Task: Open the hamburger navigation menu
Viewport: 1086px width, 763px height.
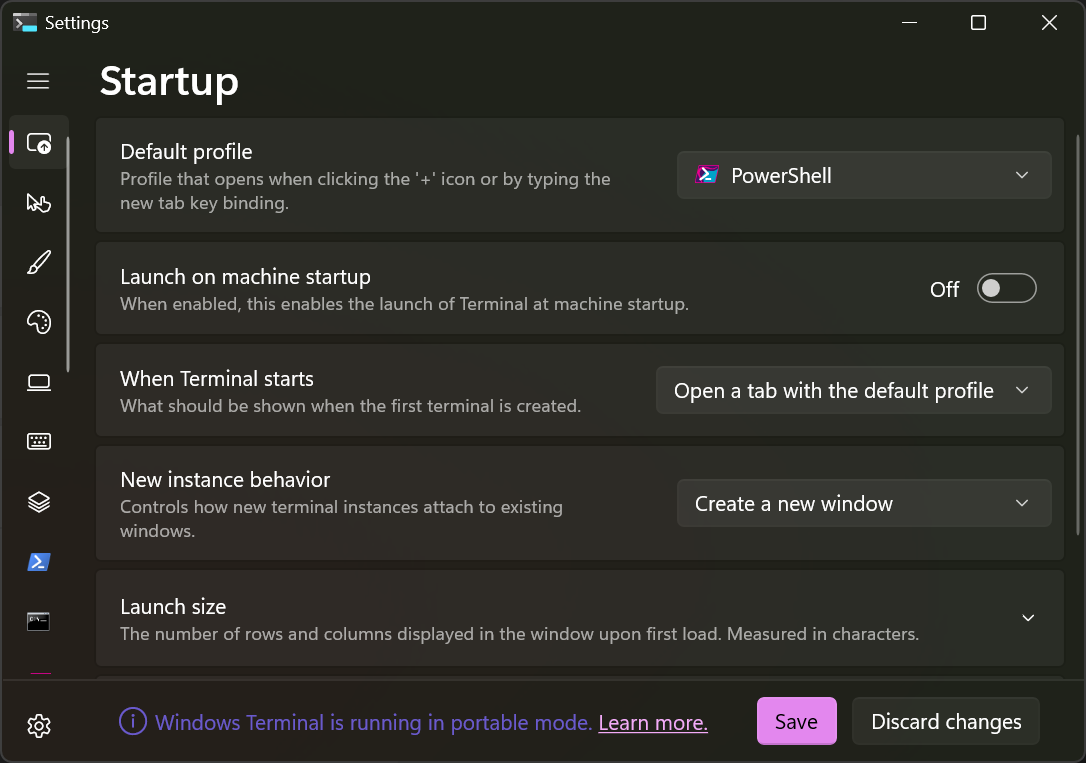Action: 38,81
